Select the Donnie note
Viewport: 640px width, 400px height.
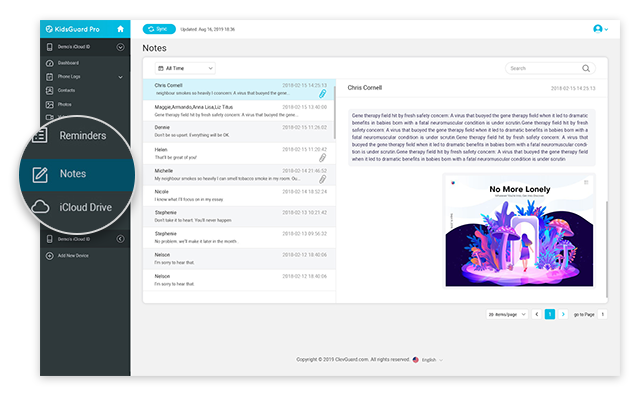tap(239, 131)
